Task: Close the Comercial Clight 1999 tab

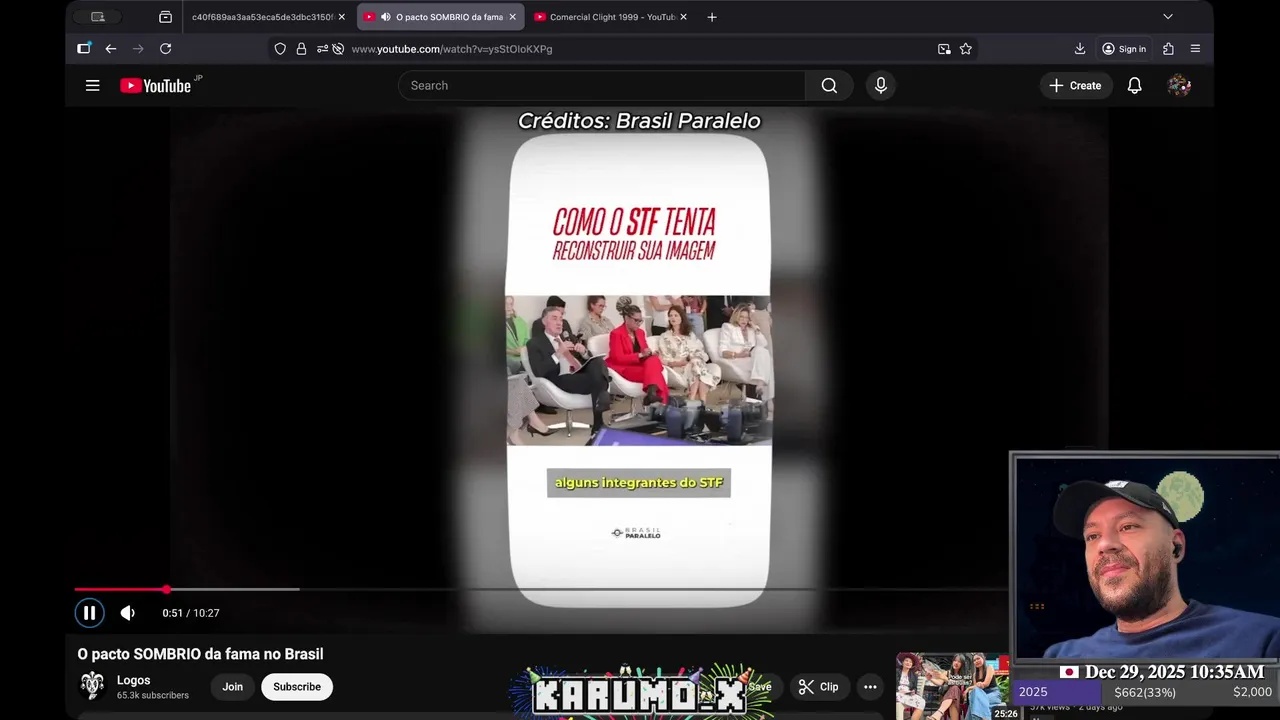Action: pos(683,17)
